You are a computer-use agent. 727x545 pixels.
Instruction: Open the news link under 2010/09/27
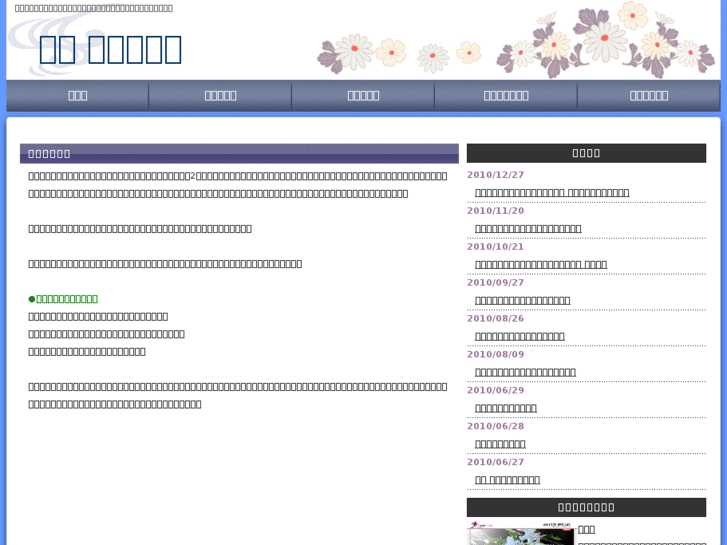coord(522,300)
